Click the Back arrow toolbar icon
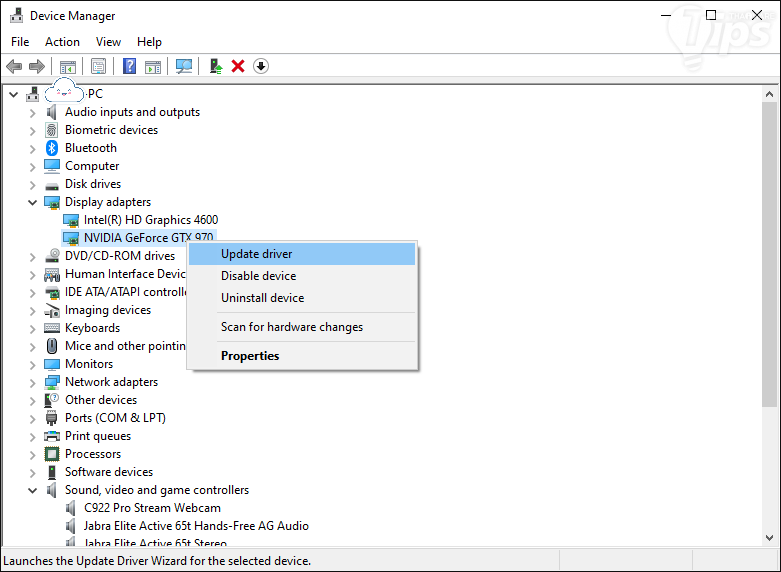781x572 pixels. pos(14,66)
